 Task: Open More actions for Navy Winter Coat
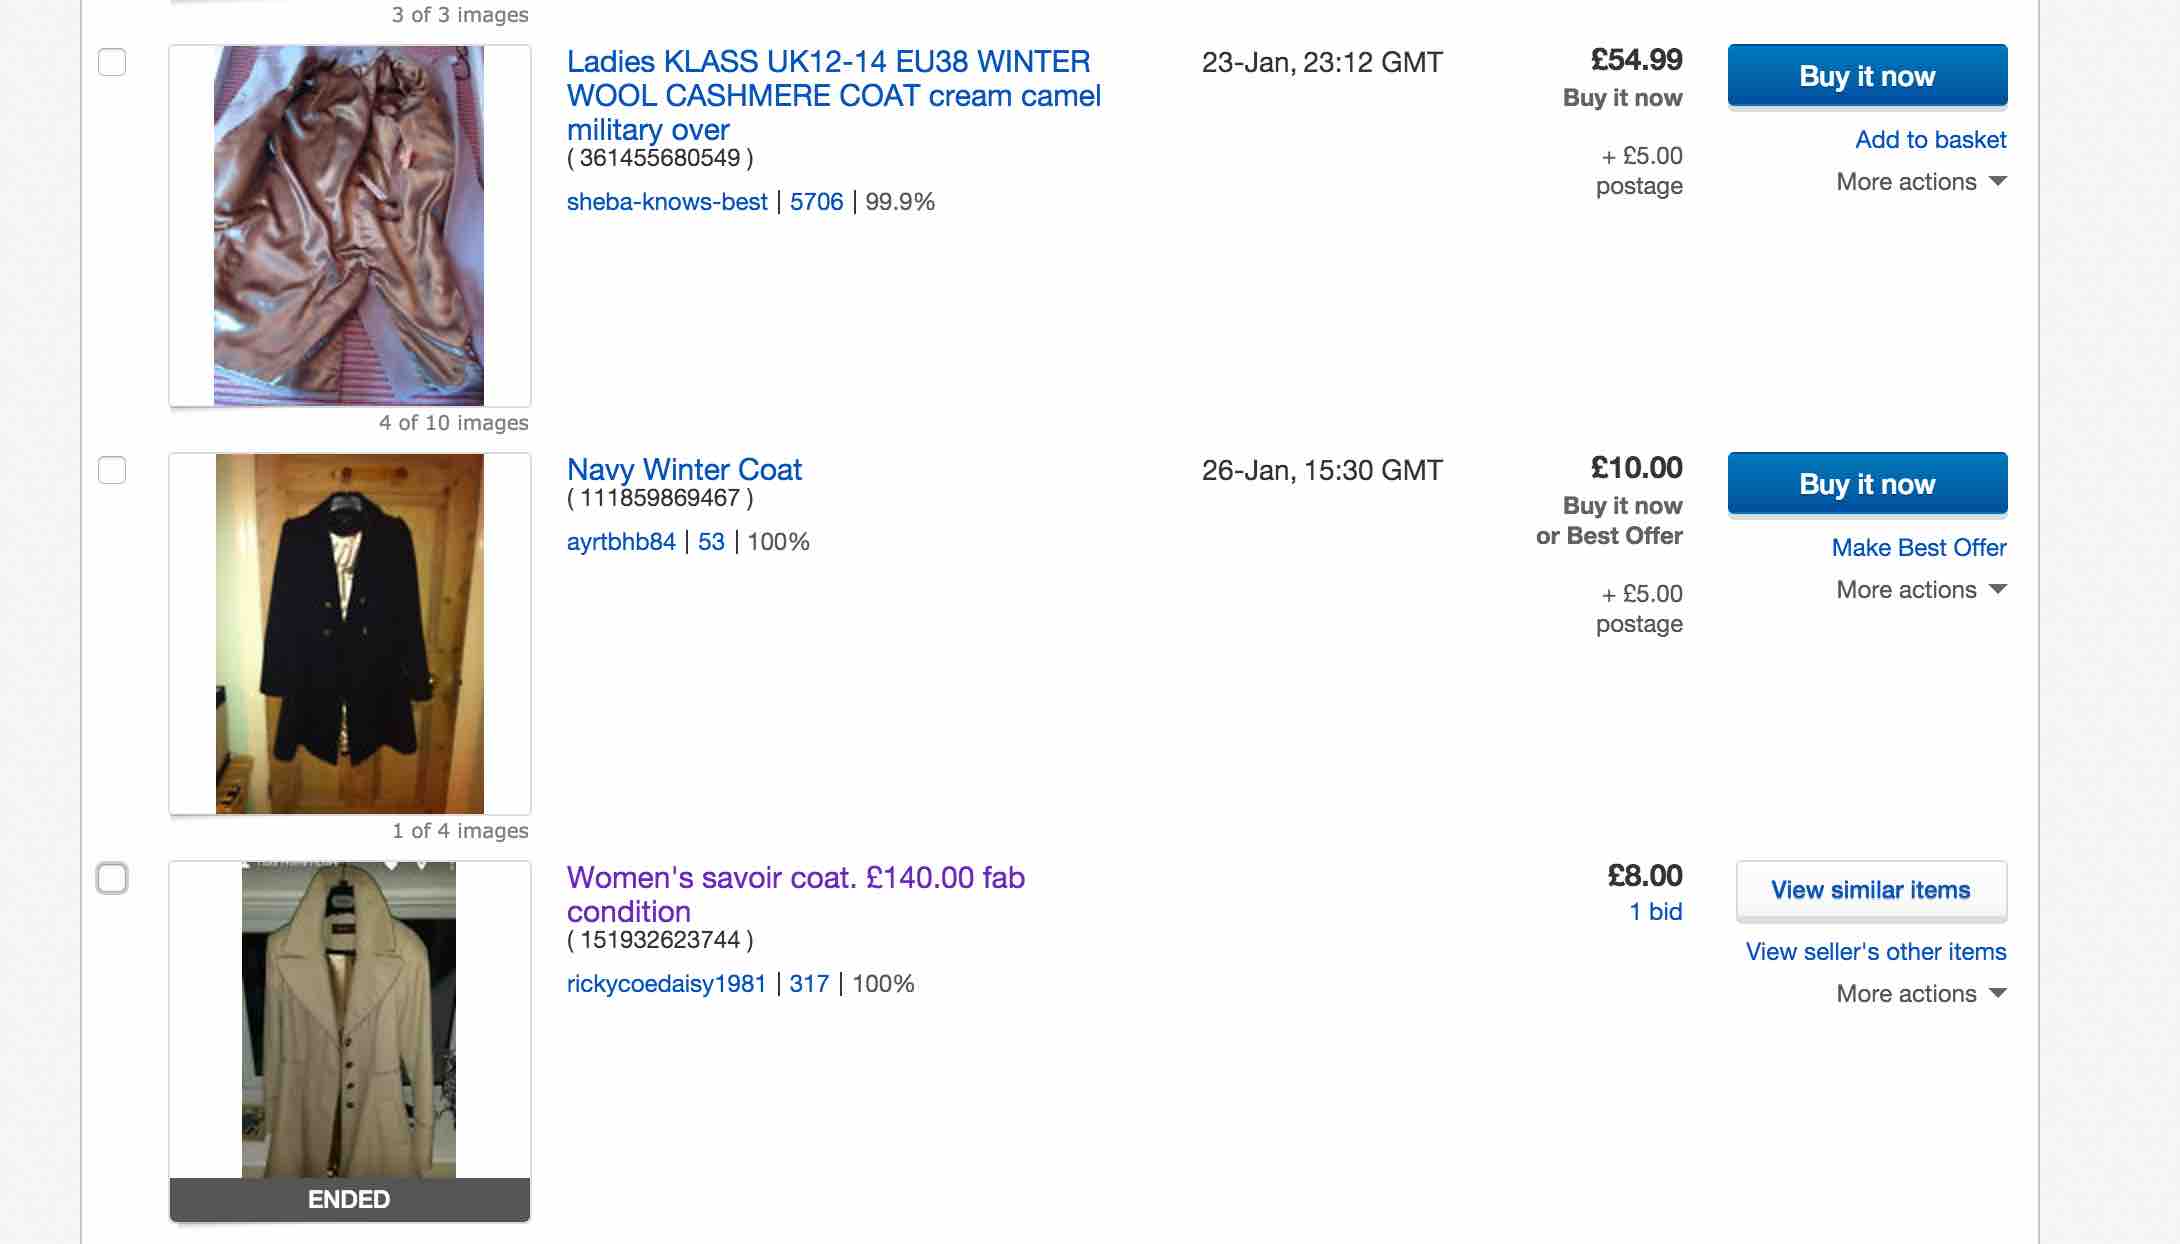(x=1921, y=590)
